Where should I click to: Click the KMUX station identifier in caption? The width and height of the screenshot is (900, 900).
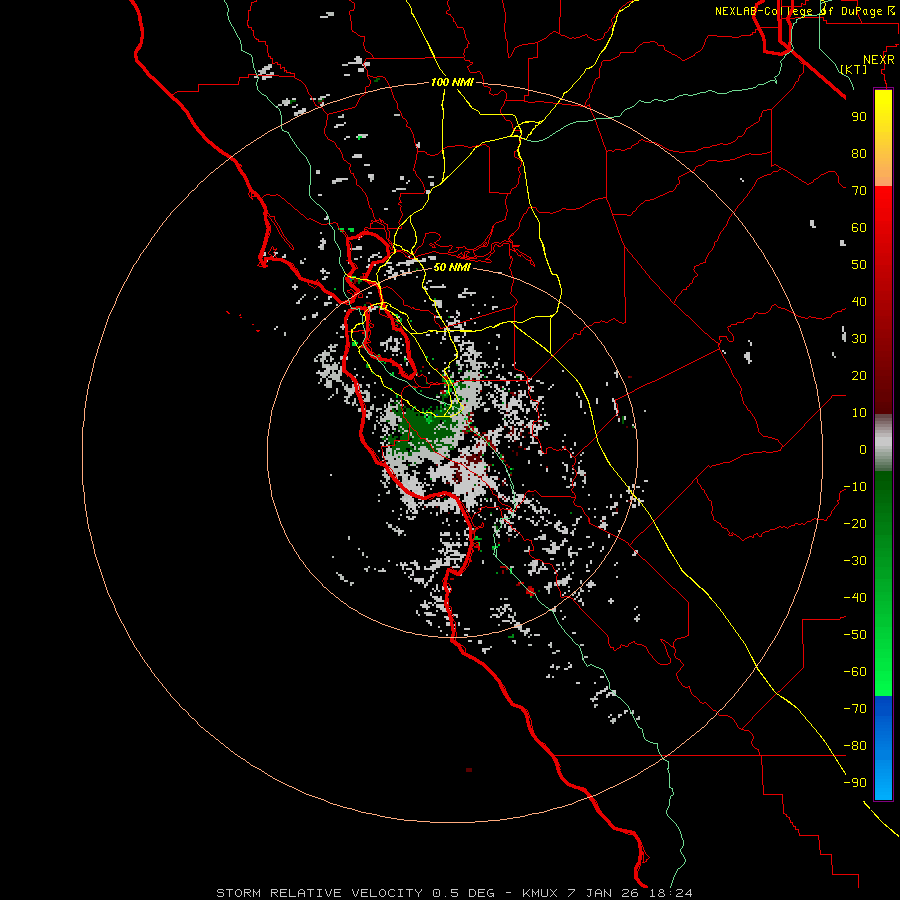point(540,893)
